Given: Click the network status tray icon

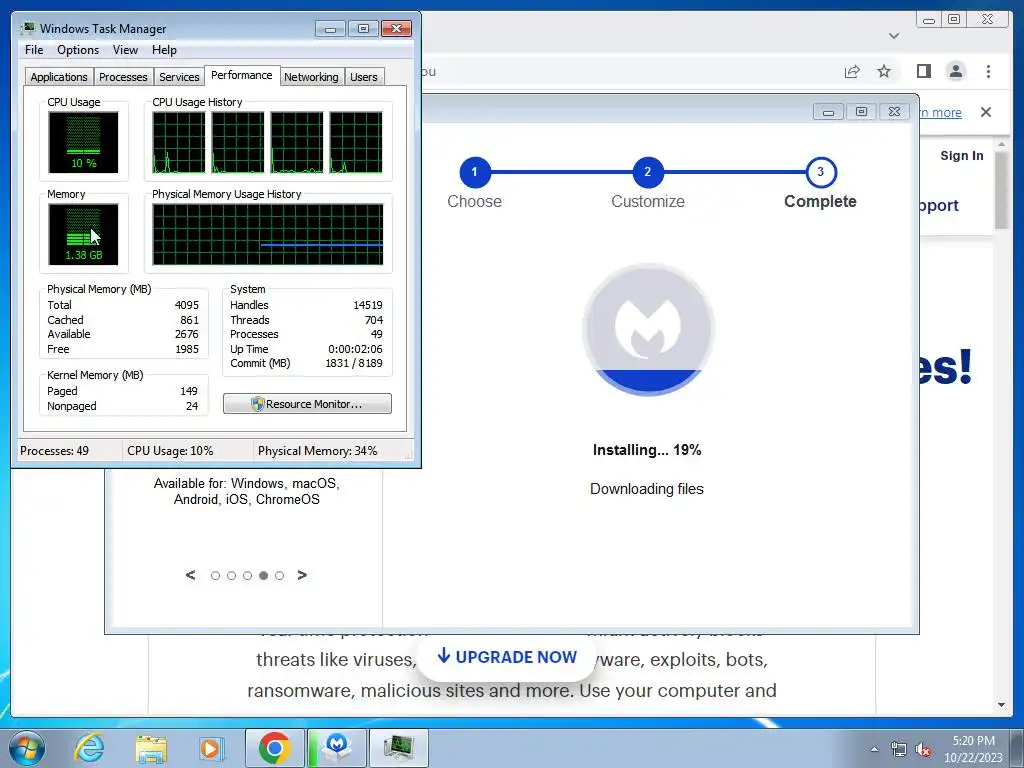Looking at the screenshot, I should pyautogui.click(x=899, y=749).
